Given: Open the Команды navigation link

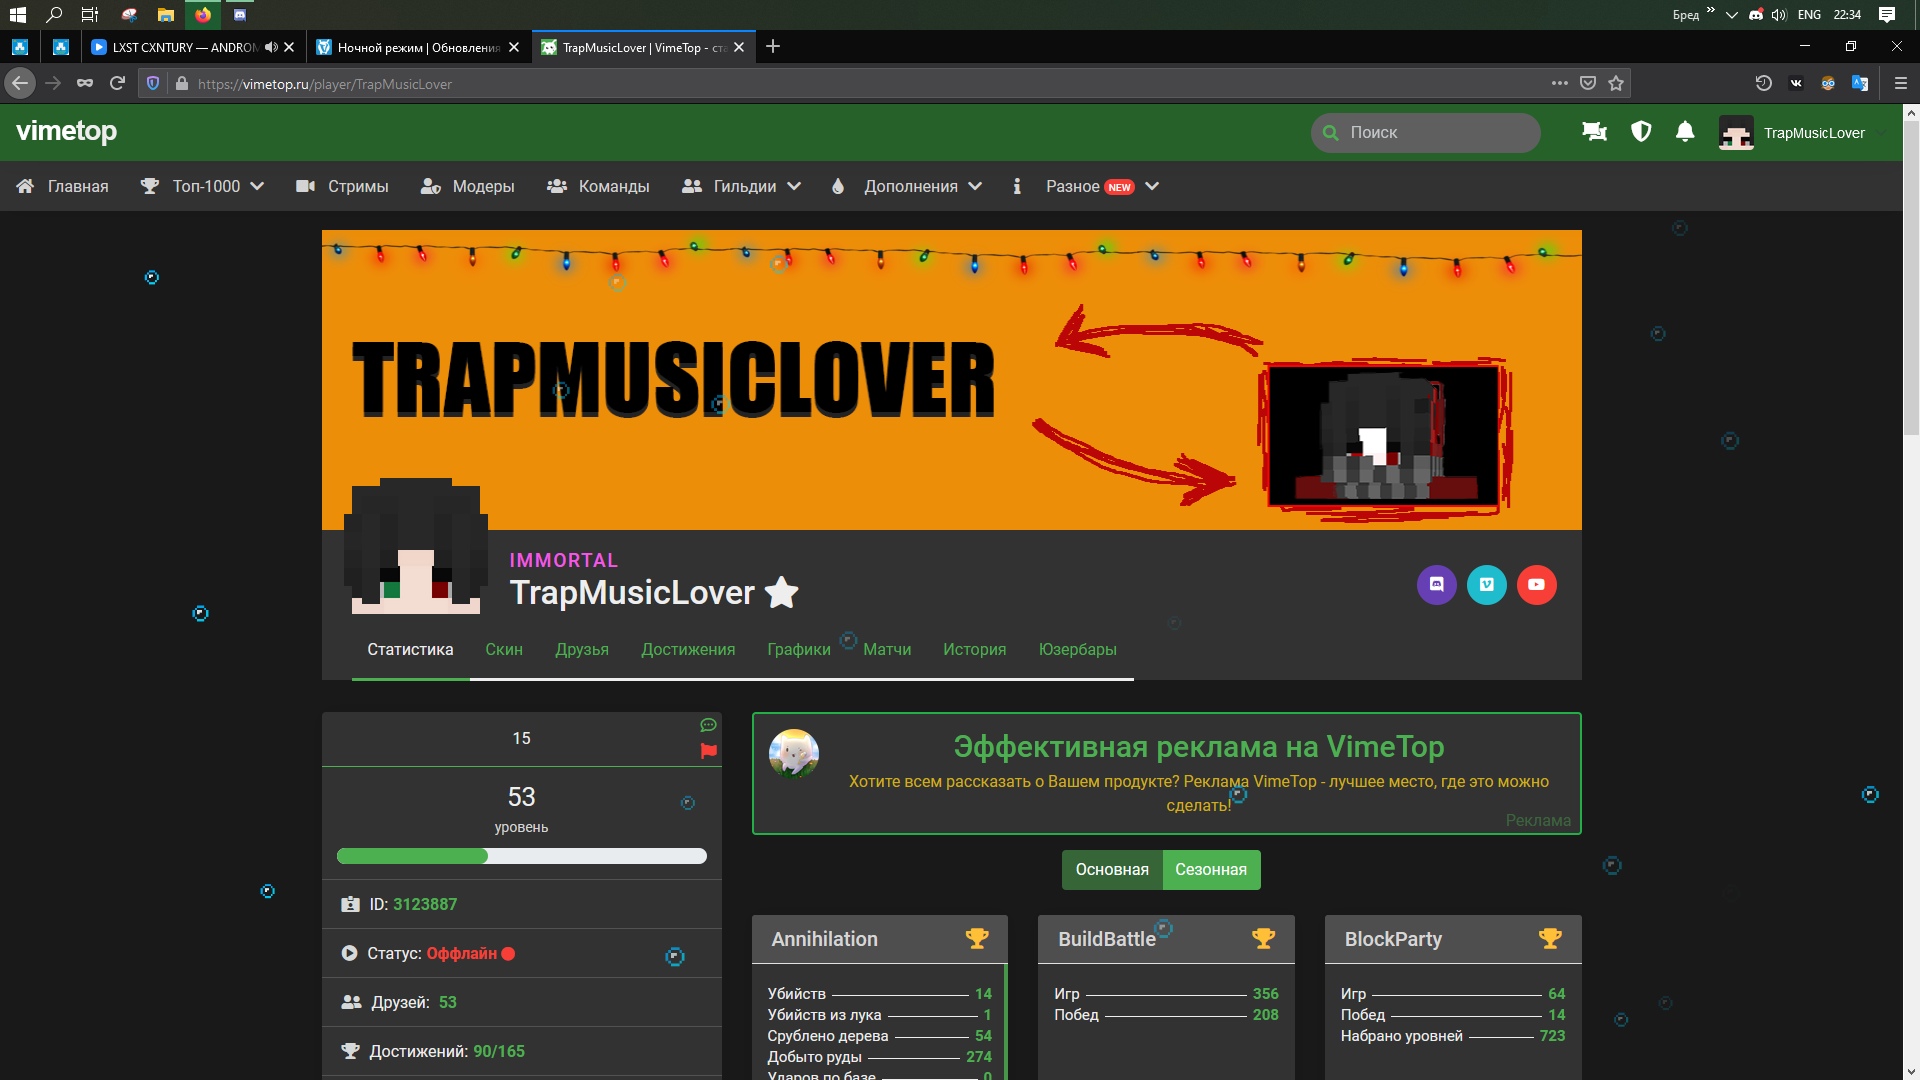Looking at the screenshot, I should pos(598,187).
